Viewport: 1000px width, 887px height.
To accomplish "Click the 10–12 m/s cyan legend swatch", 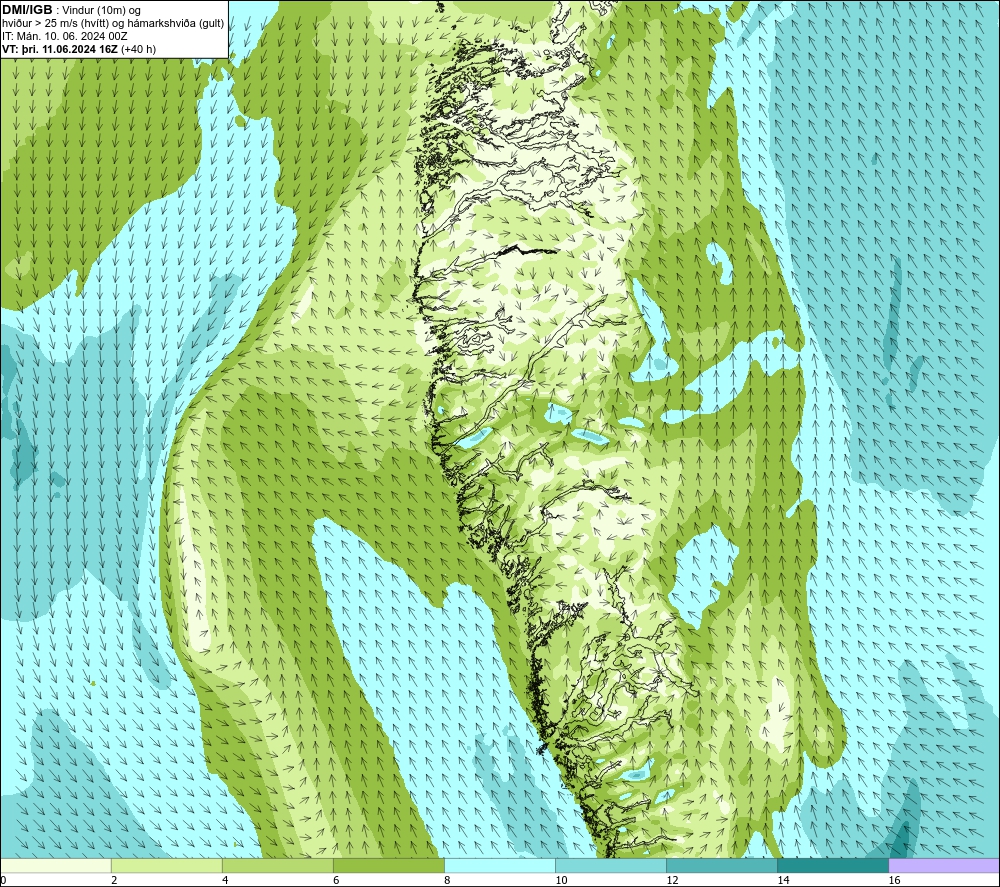I will pos(611,865).
